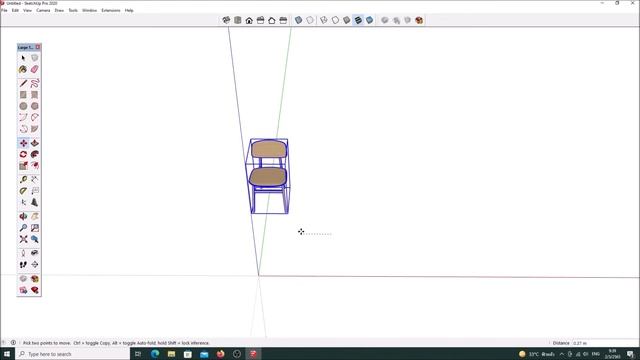Open the Camera menu
This screenshot has width=640, height=360.
[x=43, y=10]
